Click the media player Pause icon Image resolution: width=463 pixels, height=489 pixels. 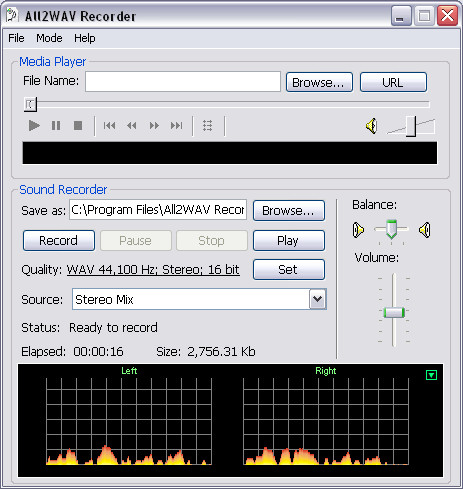[x=56, y=126]
